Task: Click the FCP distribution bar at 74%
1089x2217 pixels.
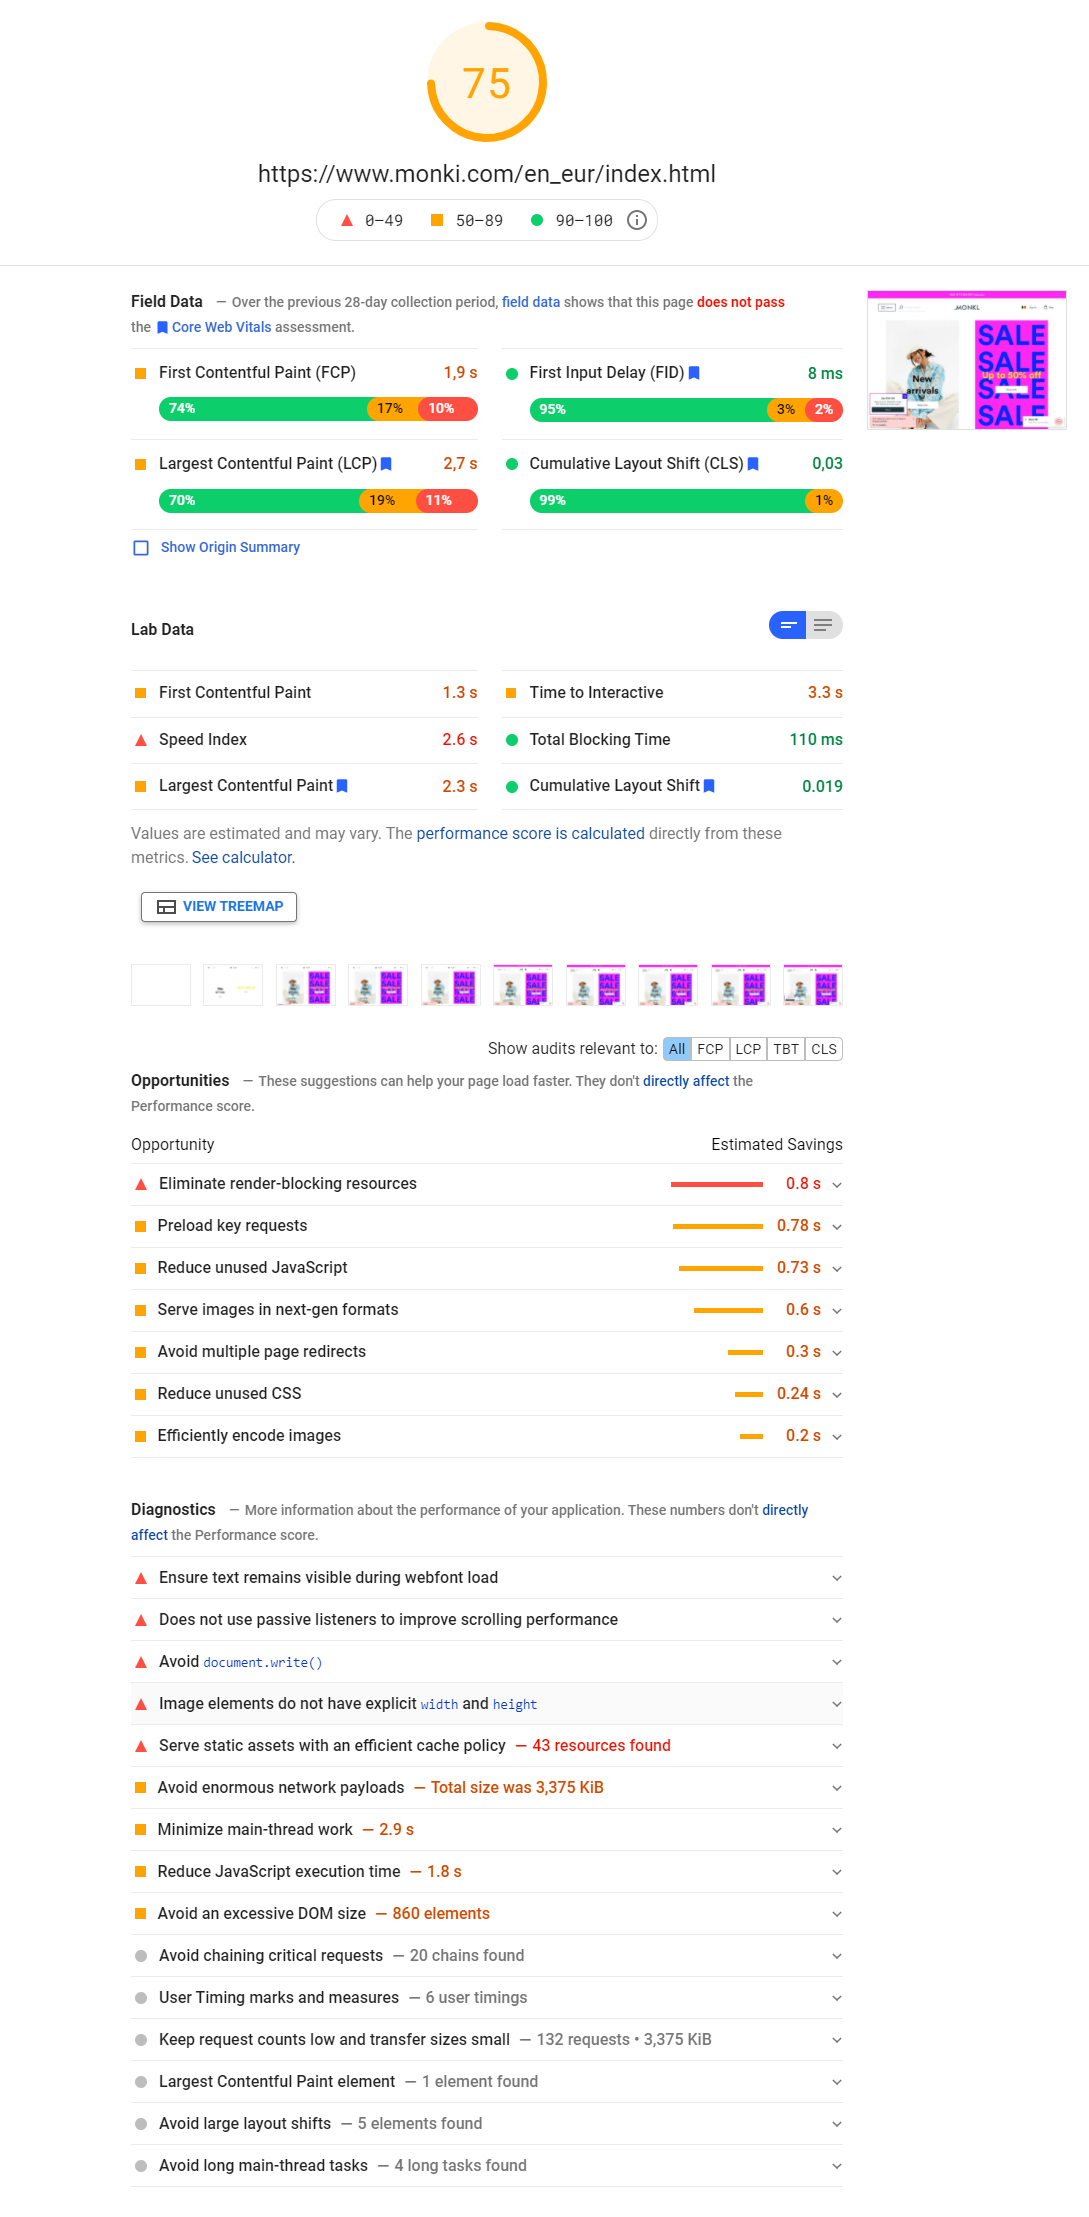Action: pyautogui.click(x=262, y=409)
